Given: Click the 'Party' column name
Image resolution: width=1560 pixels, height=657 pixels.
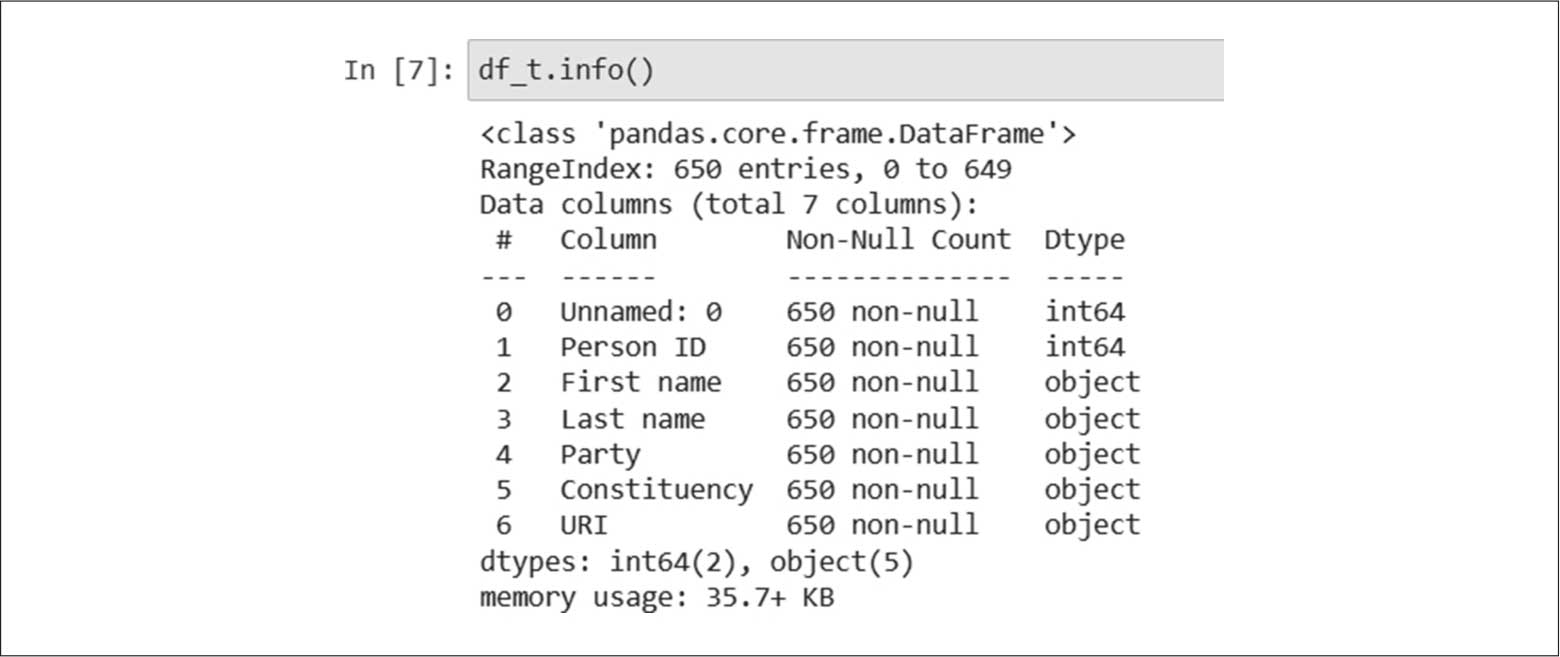Looking at the screenshot, I should click(599, 454).
